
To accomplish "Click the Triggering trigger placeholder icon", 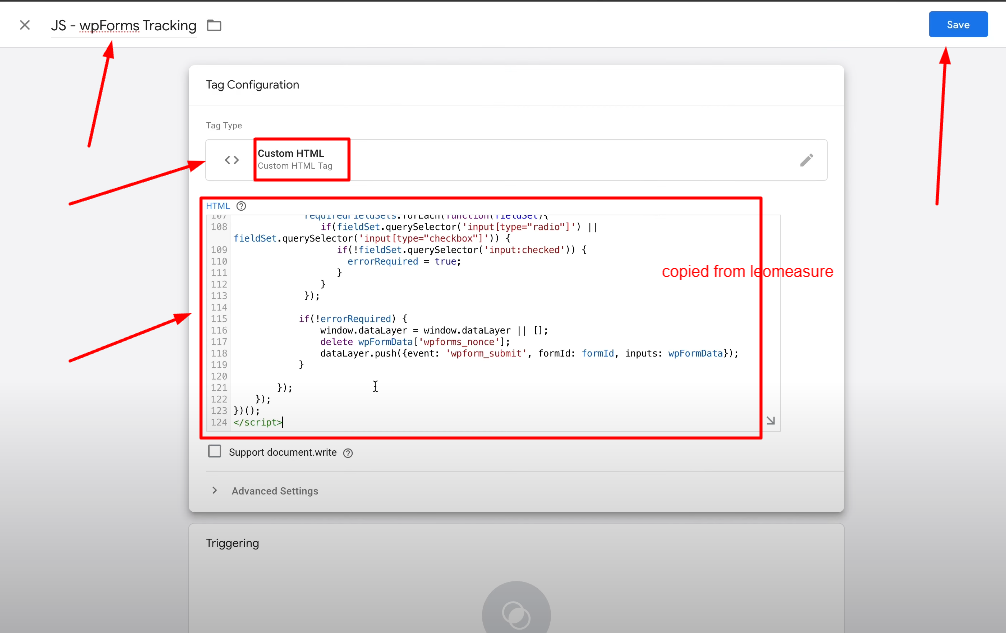I will (516, 614).
